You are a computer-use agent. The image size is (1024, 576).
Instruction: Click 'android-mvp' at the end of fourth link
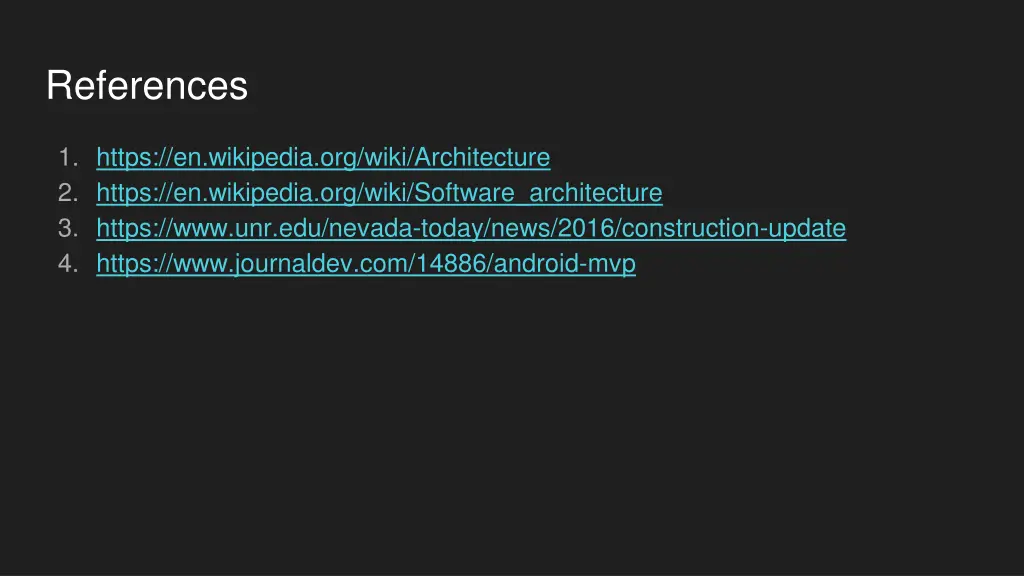565,263
